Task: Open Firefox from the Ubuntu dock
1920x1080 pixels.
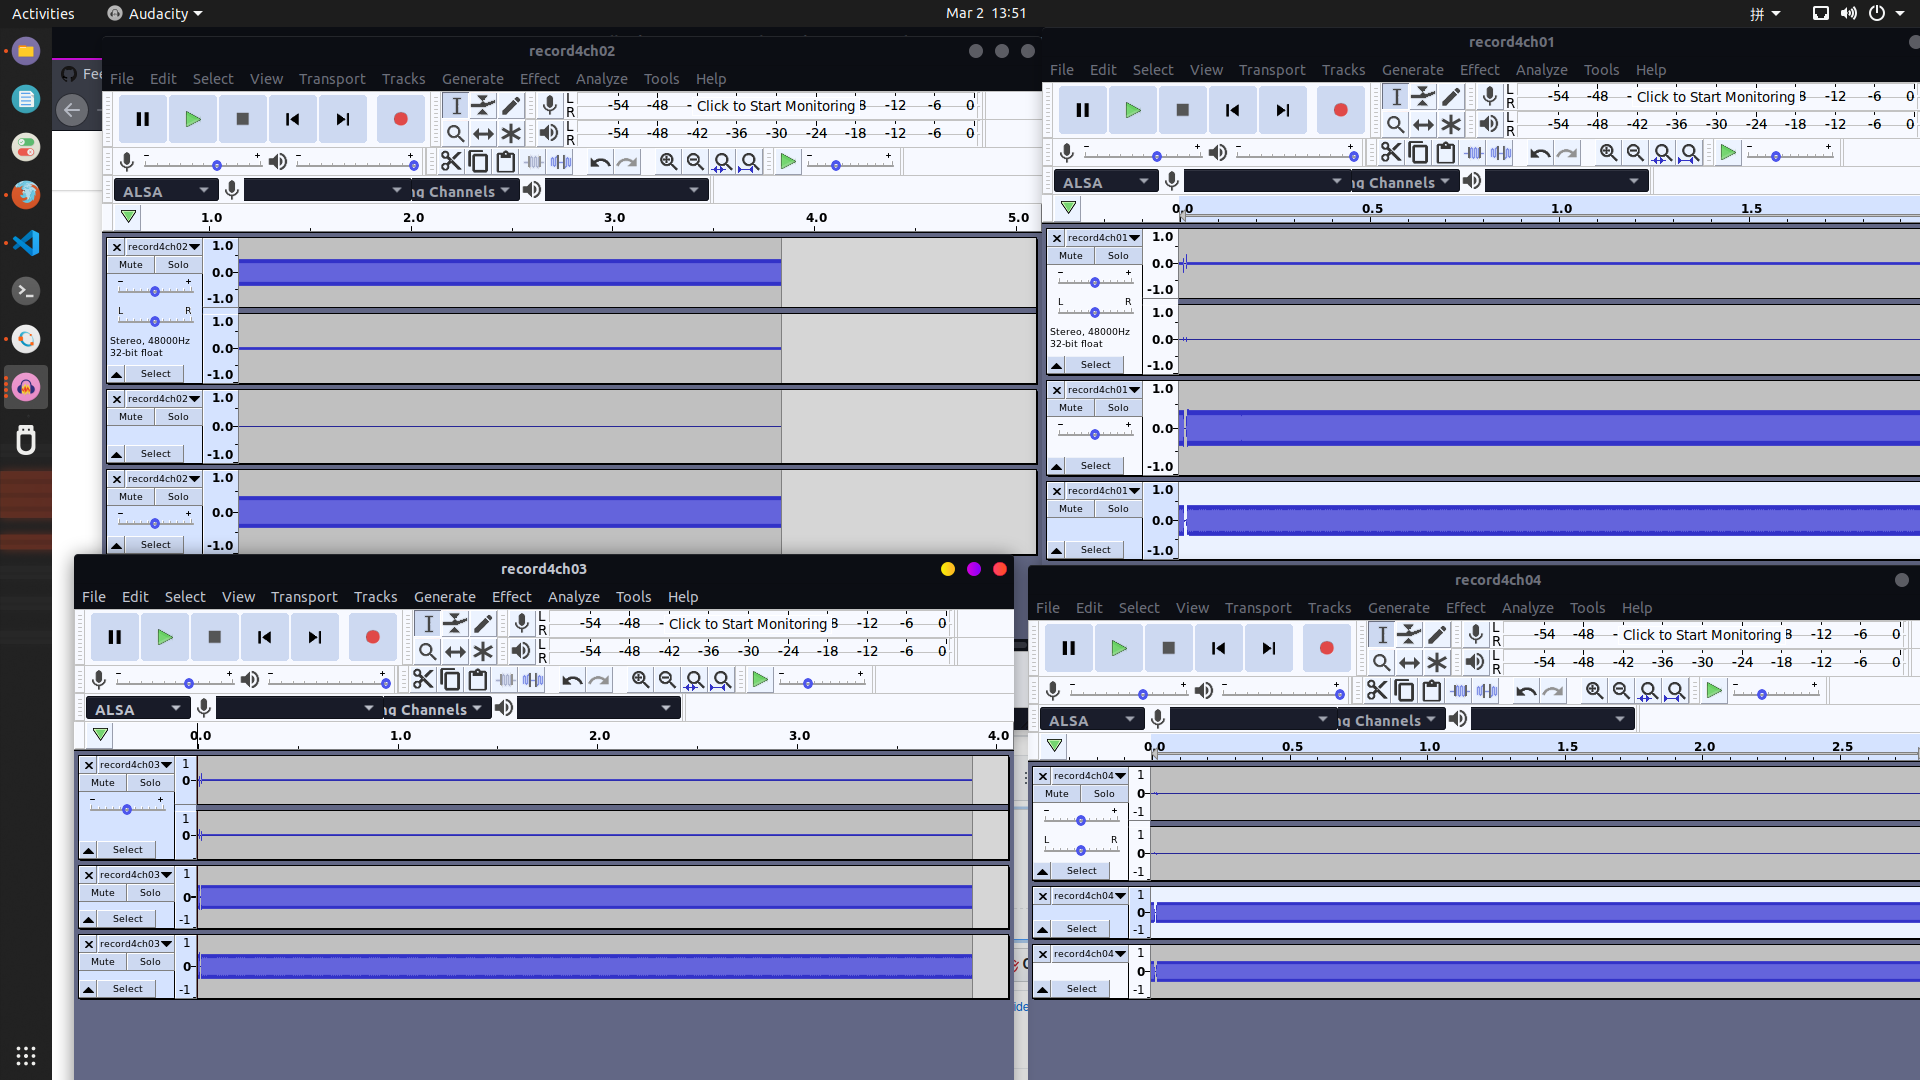Action: point(26,194)
